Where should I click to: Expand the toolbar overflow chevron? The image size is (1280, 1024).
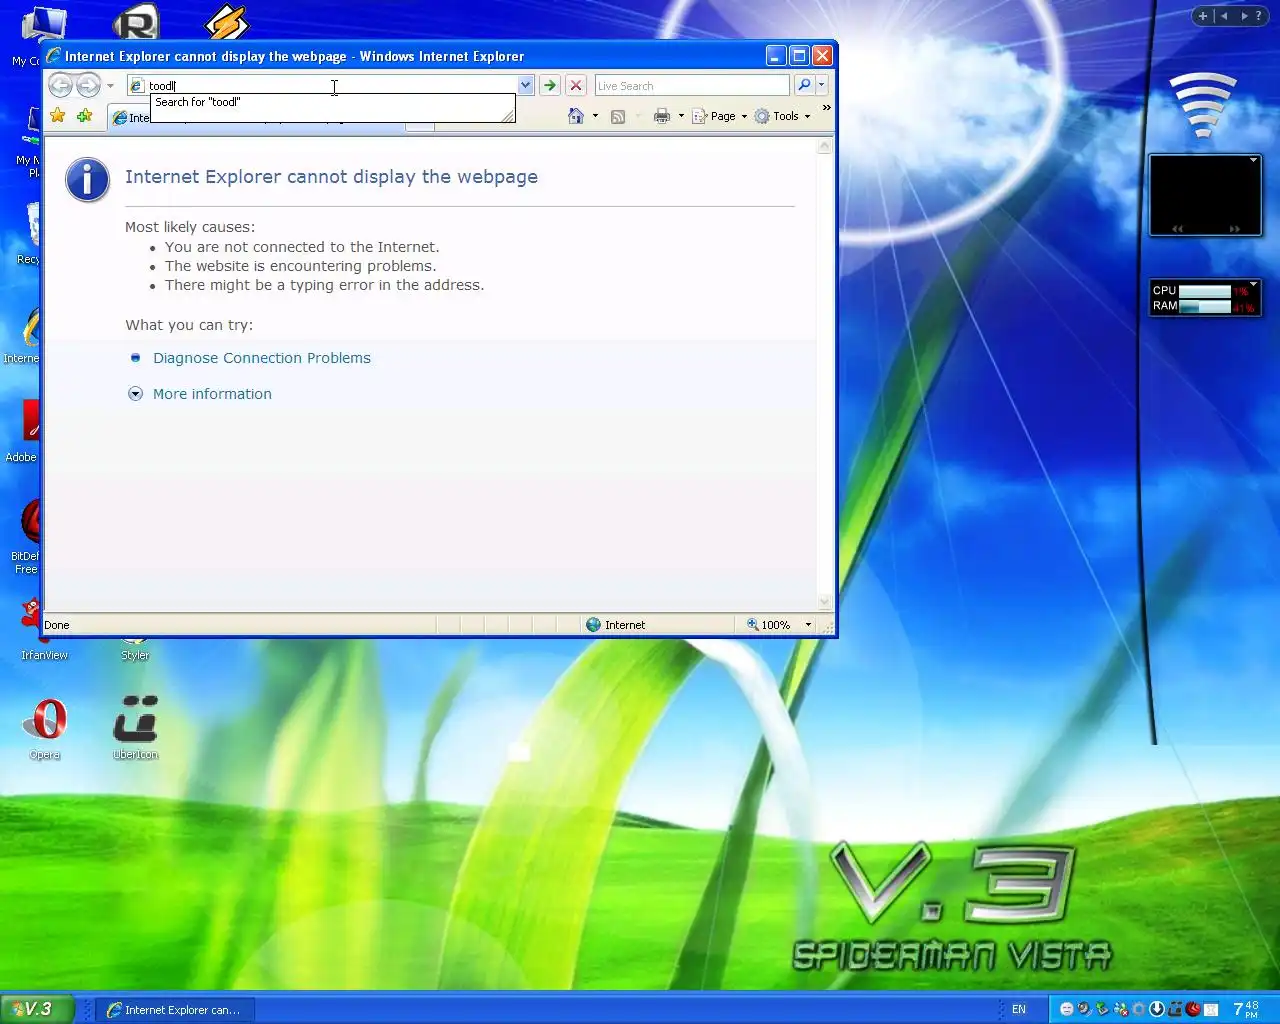tap(826, 108)
